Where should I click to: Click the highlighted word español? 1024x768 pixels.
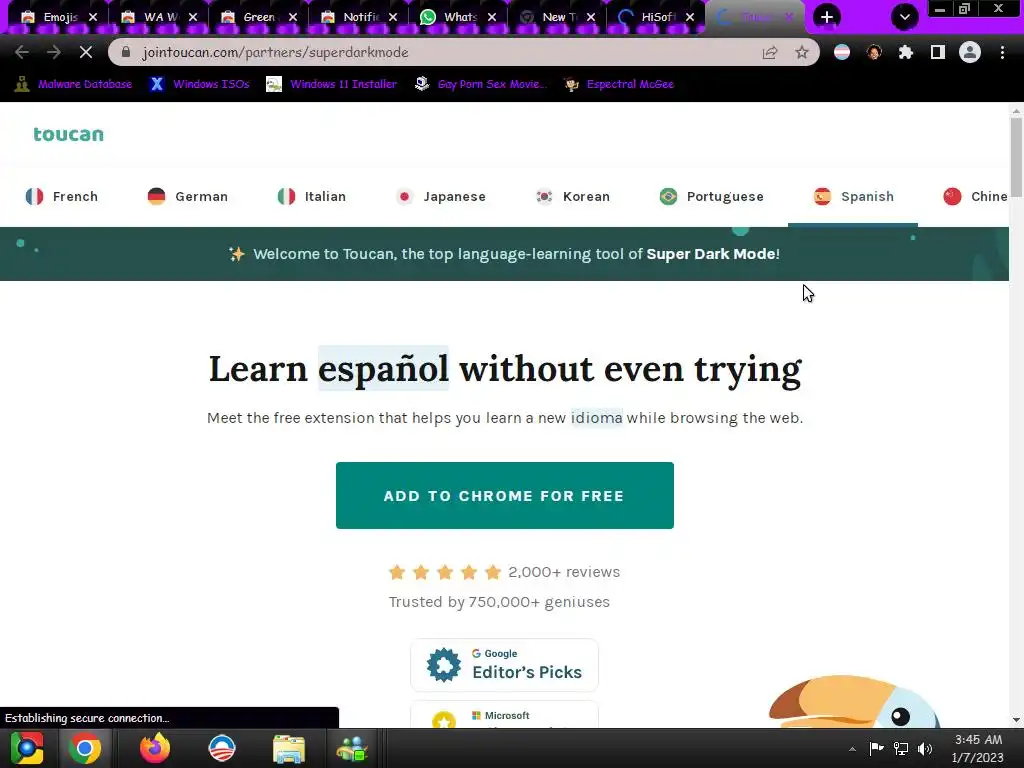(x=383, y=368)
